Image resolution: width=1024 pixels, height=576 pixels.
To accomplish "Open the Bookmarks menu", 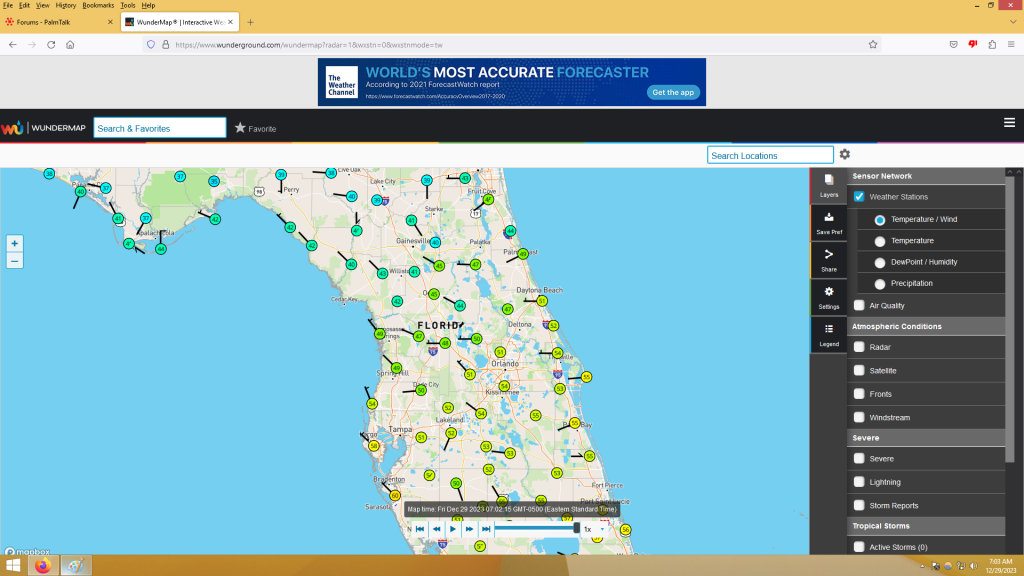I will coord(98,5).
